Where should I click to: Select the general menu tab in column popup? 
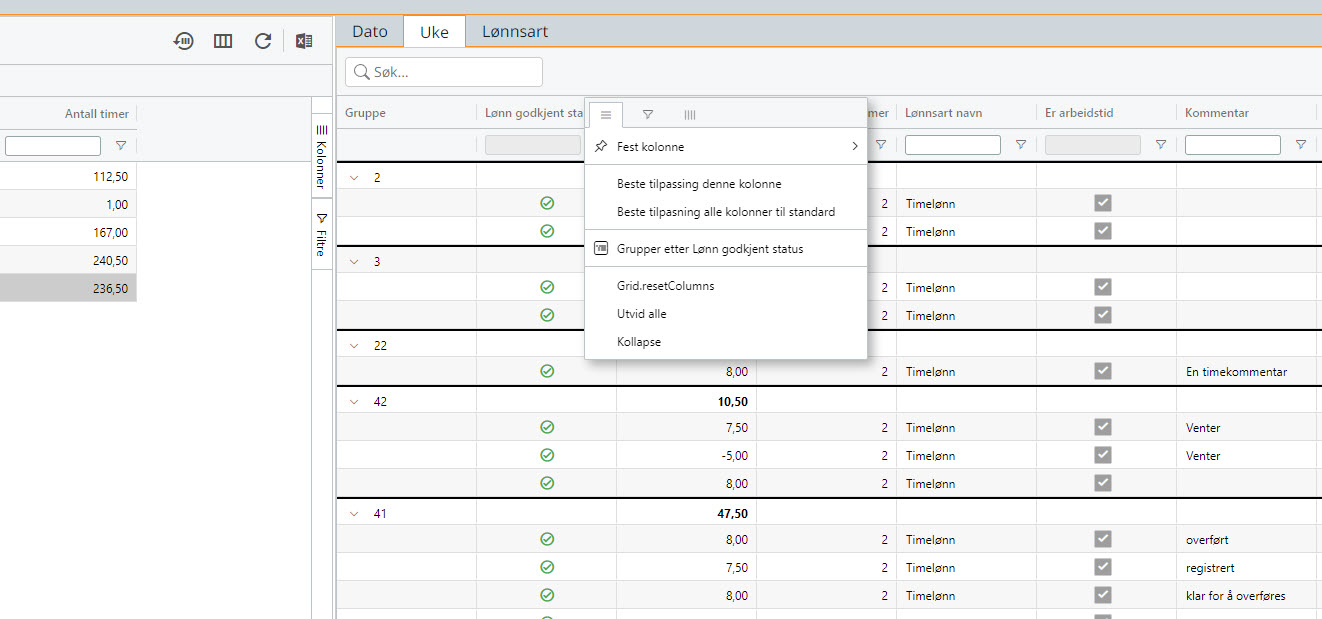pos(606,115)
